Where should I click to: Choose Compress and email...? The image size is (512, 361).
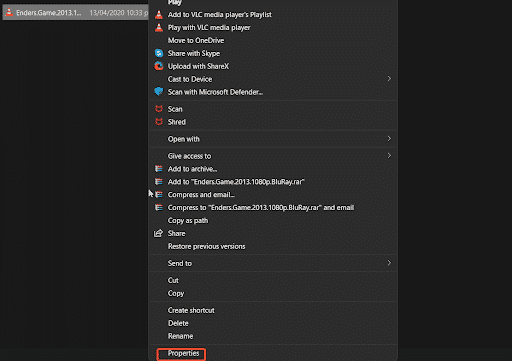click(x=201, y=195)
